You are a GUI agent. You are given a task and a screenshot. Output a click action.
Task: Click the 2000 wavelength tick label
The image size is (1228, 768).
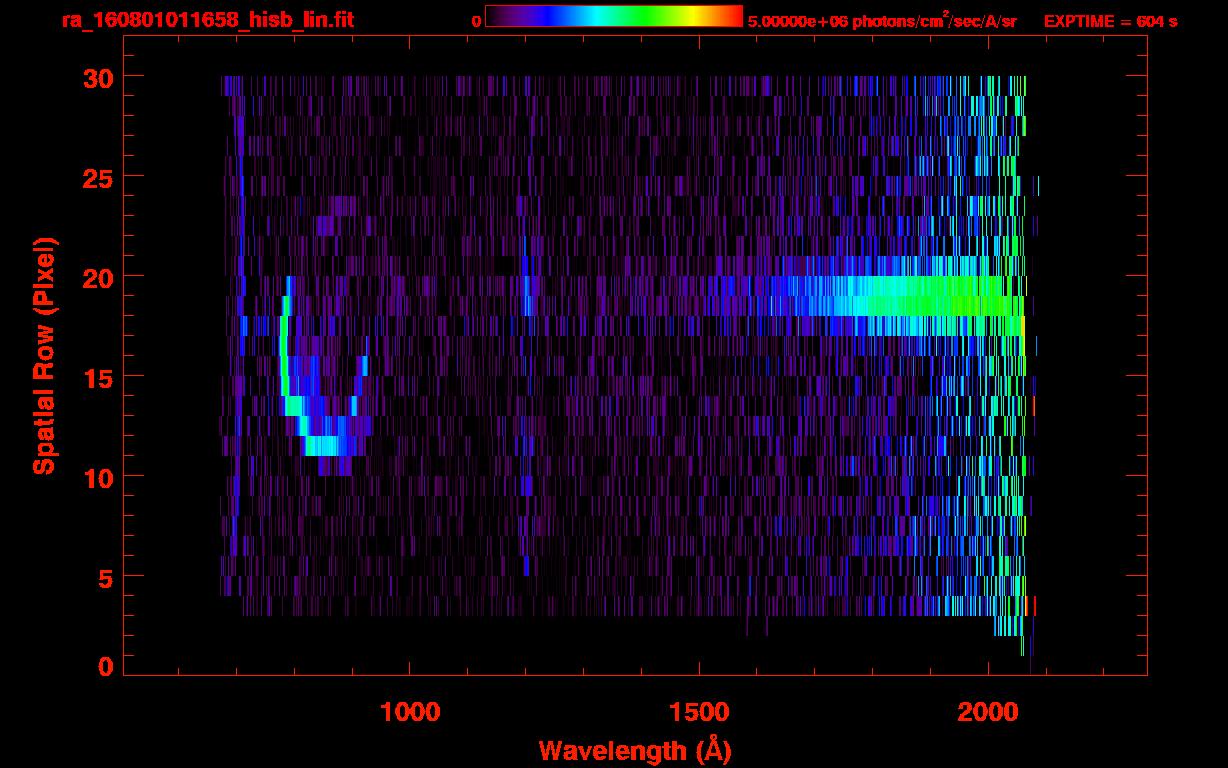coord(988,712)
